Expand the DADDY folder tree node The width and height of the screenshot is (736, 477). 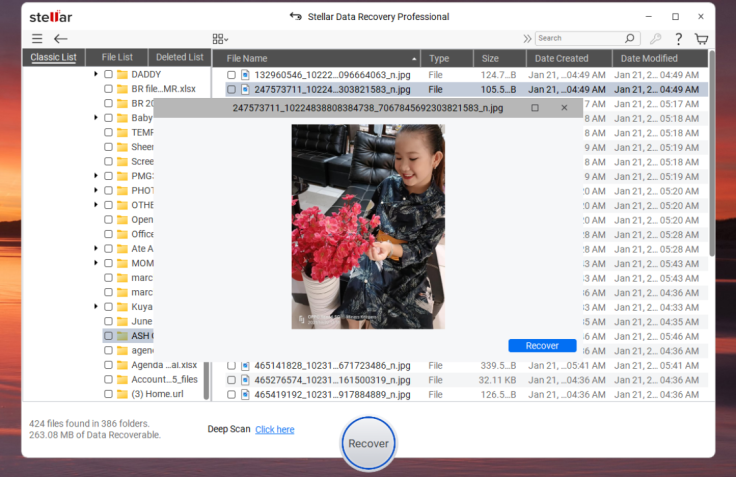pos(96,74)
